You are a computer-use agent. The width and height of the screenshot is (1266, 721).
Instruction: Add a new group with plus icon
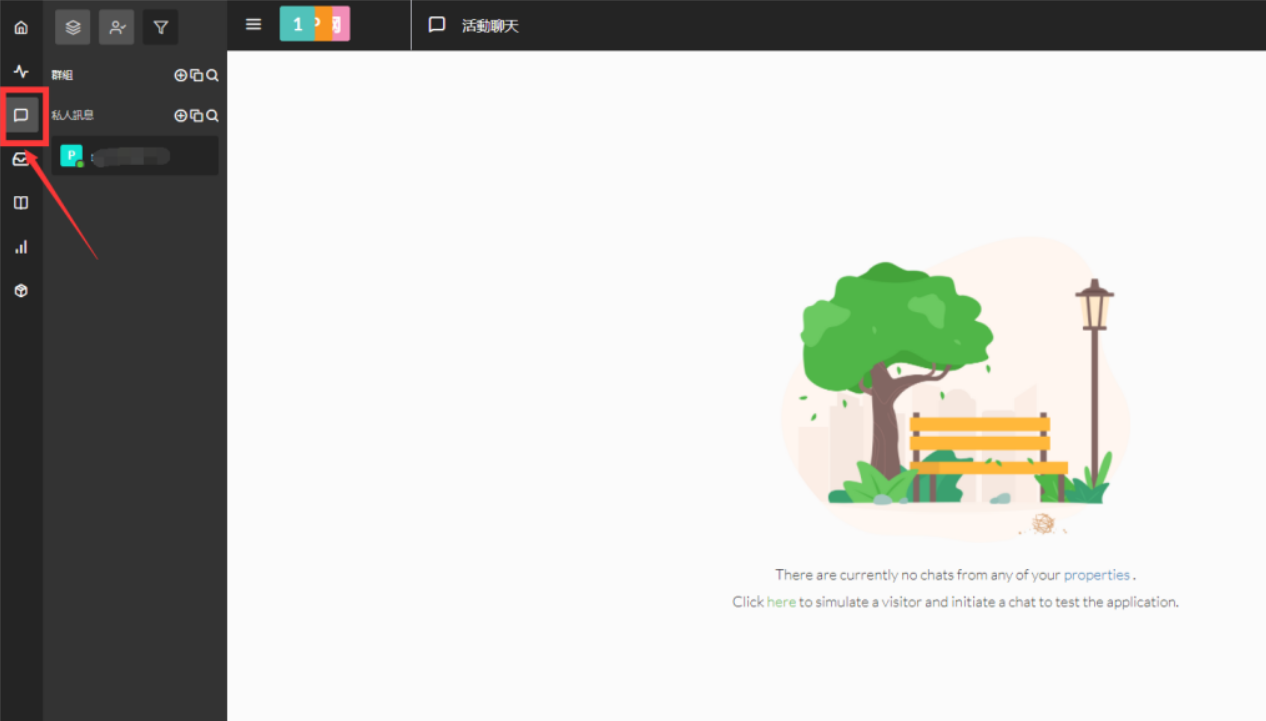pyautogui.click(x=181, y=75)
